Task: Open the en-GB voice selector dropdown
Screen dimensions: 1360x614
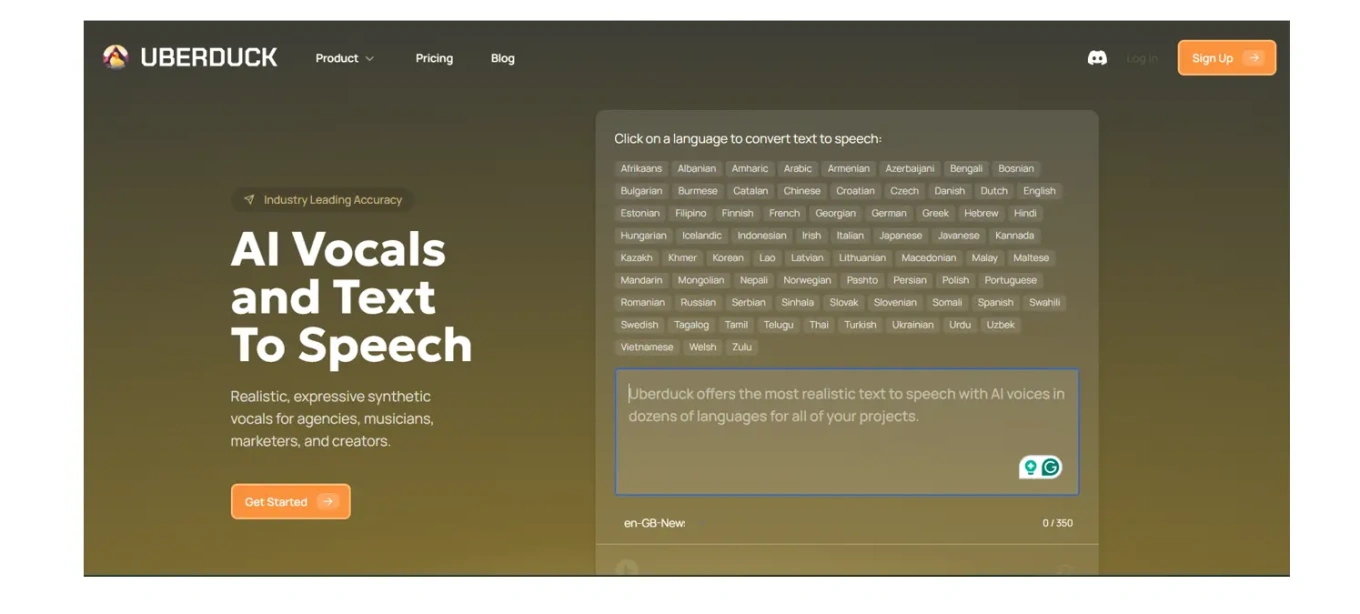Action: (654, 523)
